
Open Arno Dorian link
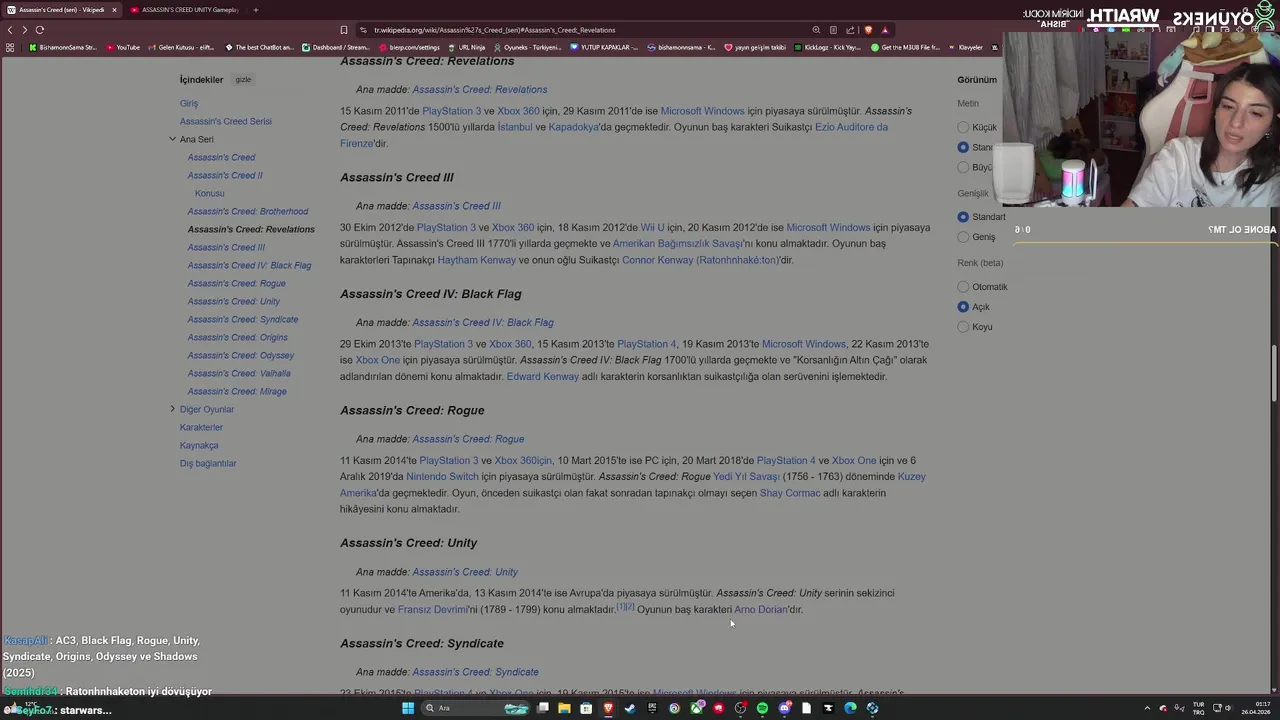(760, 610)
